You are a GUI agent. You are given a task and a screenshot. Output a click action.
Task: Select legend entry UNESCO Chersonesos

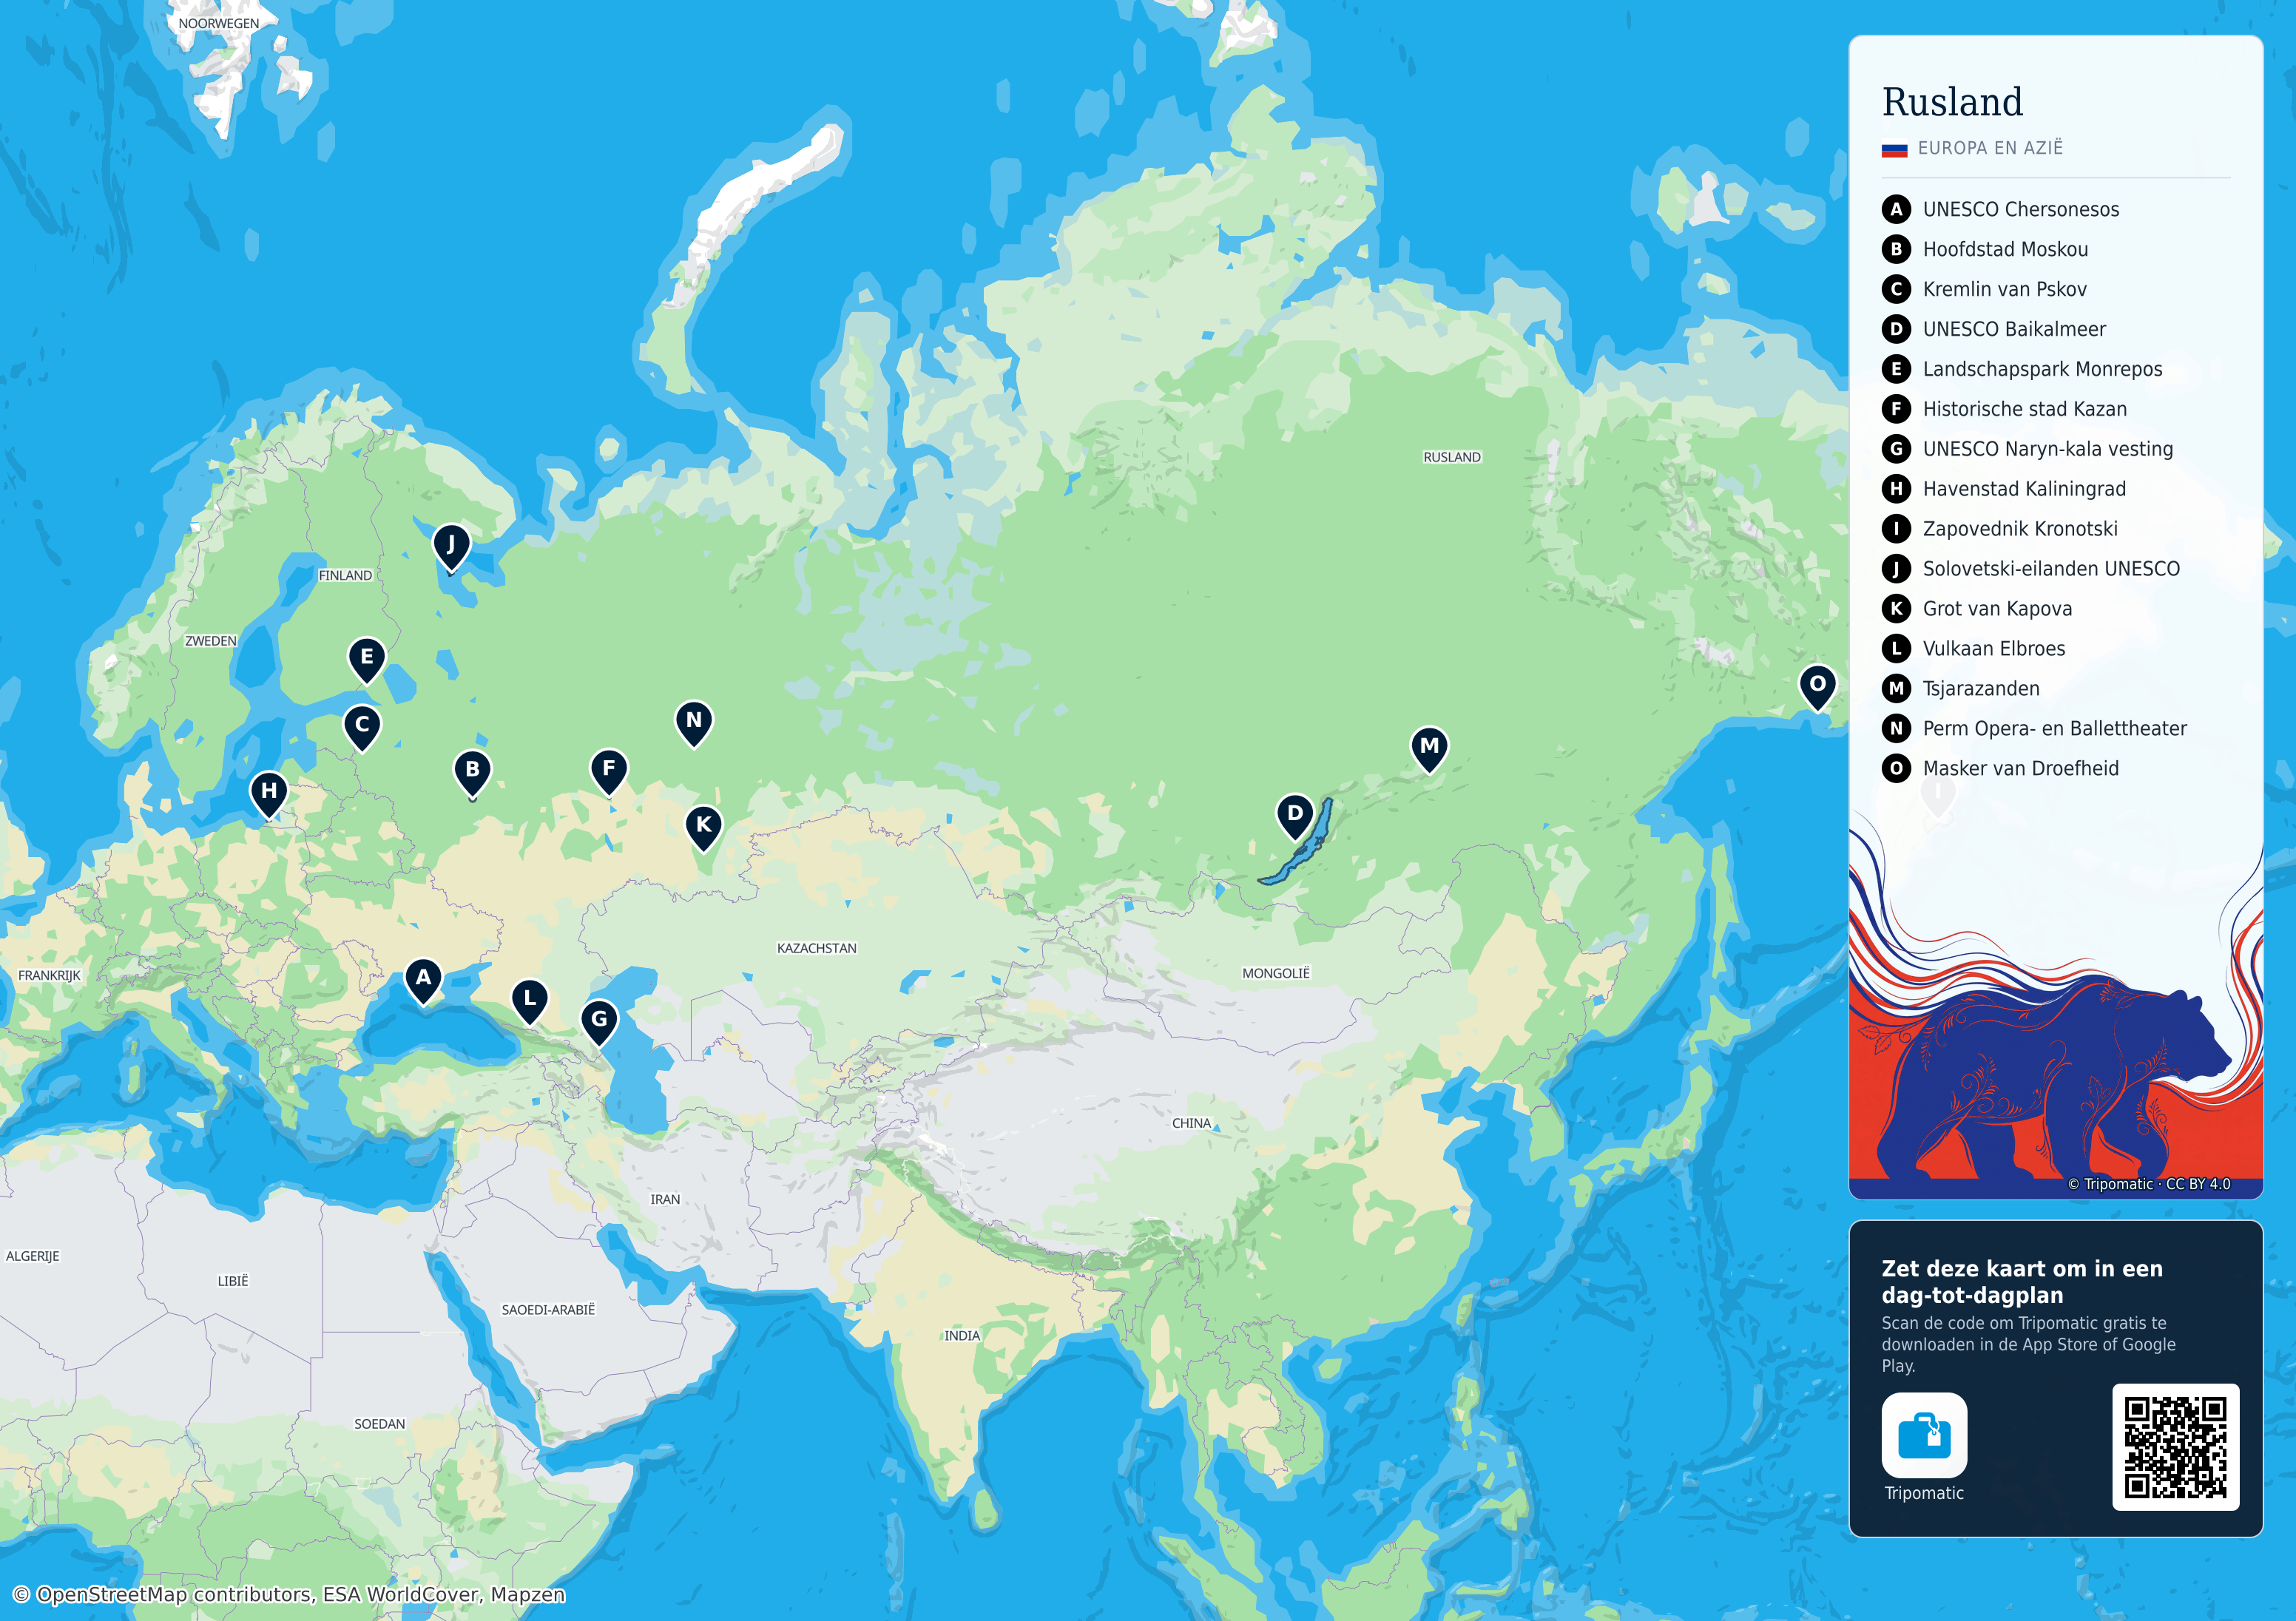tap(2000, 209)
